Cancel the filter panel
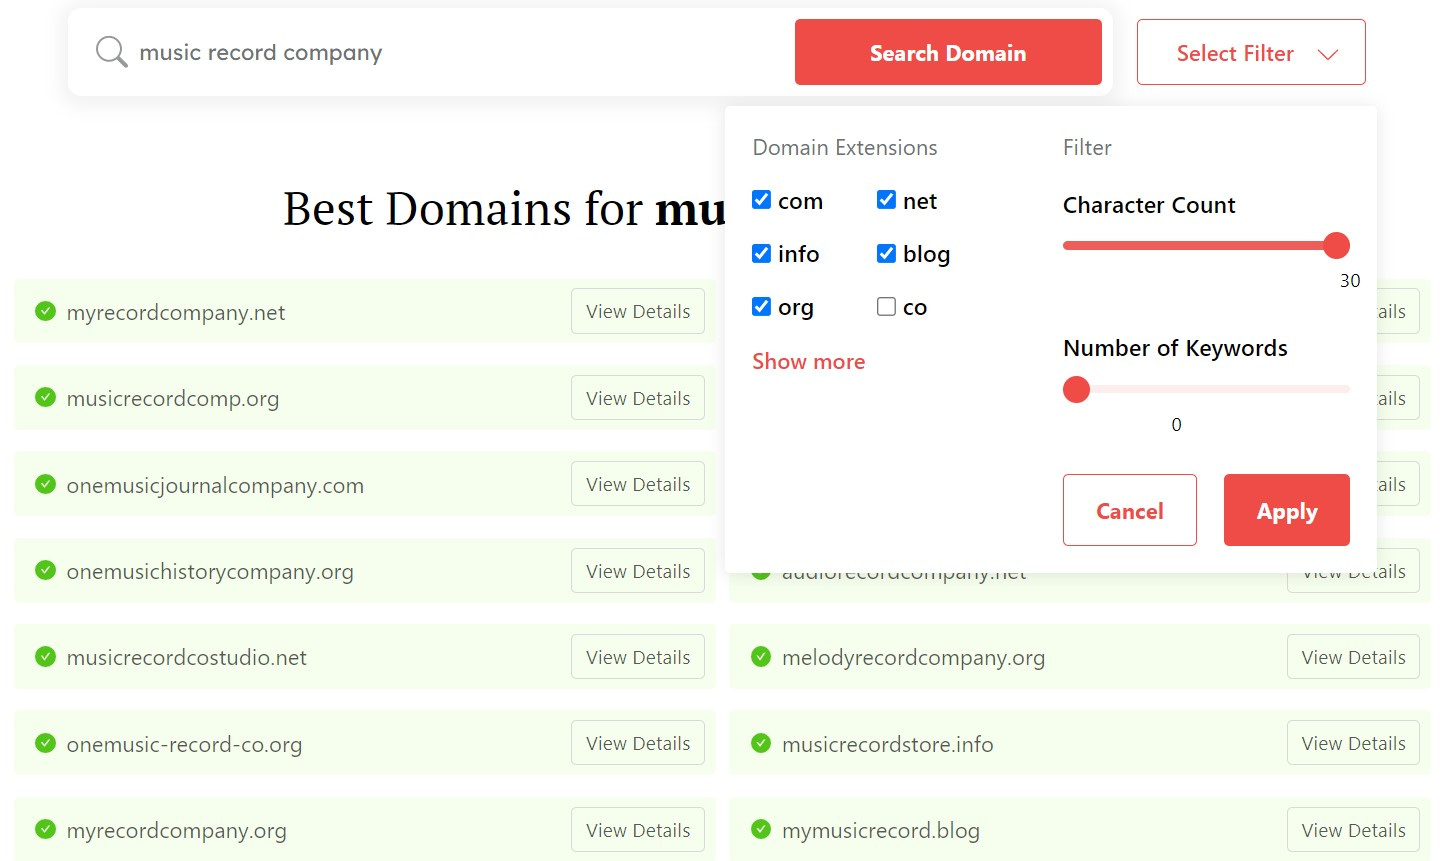 [1130, 510]
